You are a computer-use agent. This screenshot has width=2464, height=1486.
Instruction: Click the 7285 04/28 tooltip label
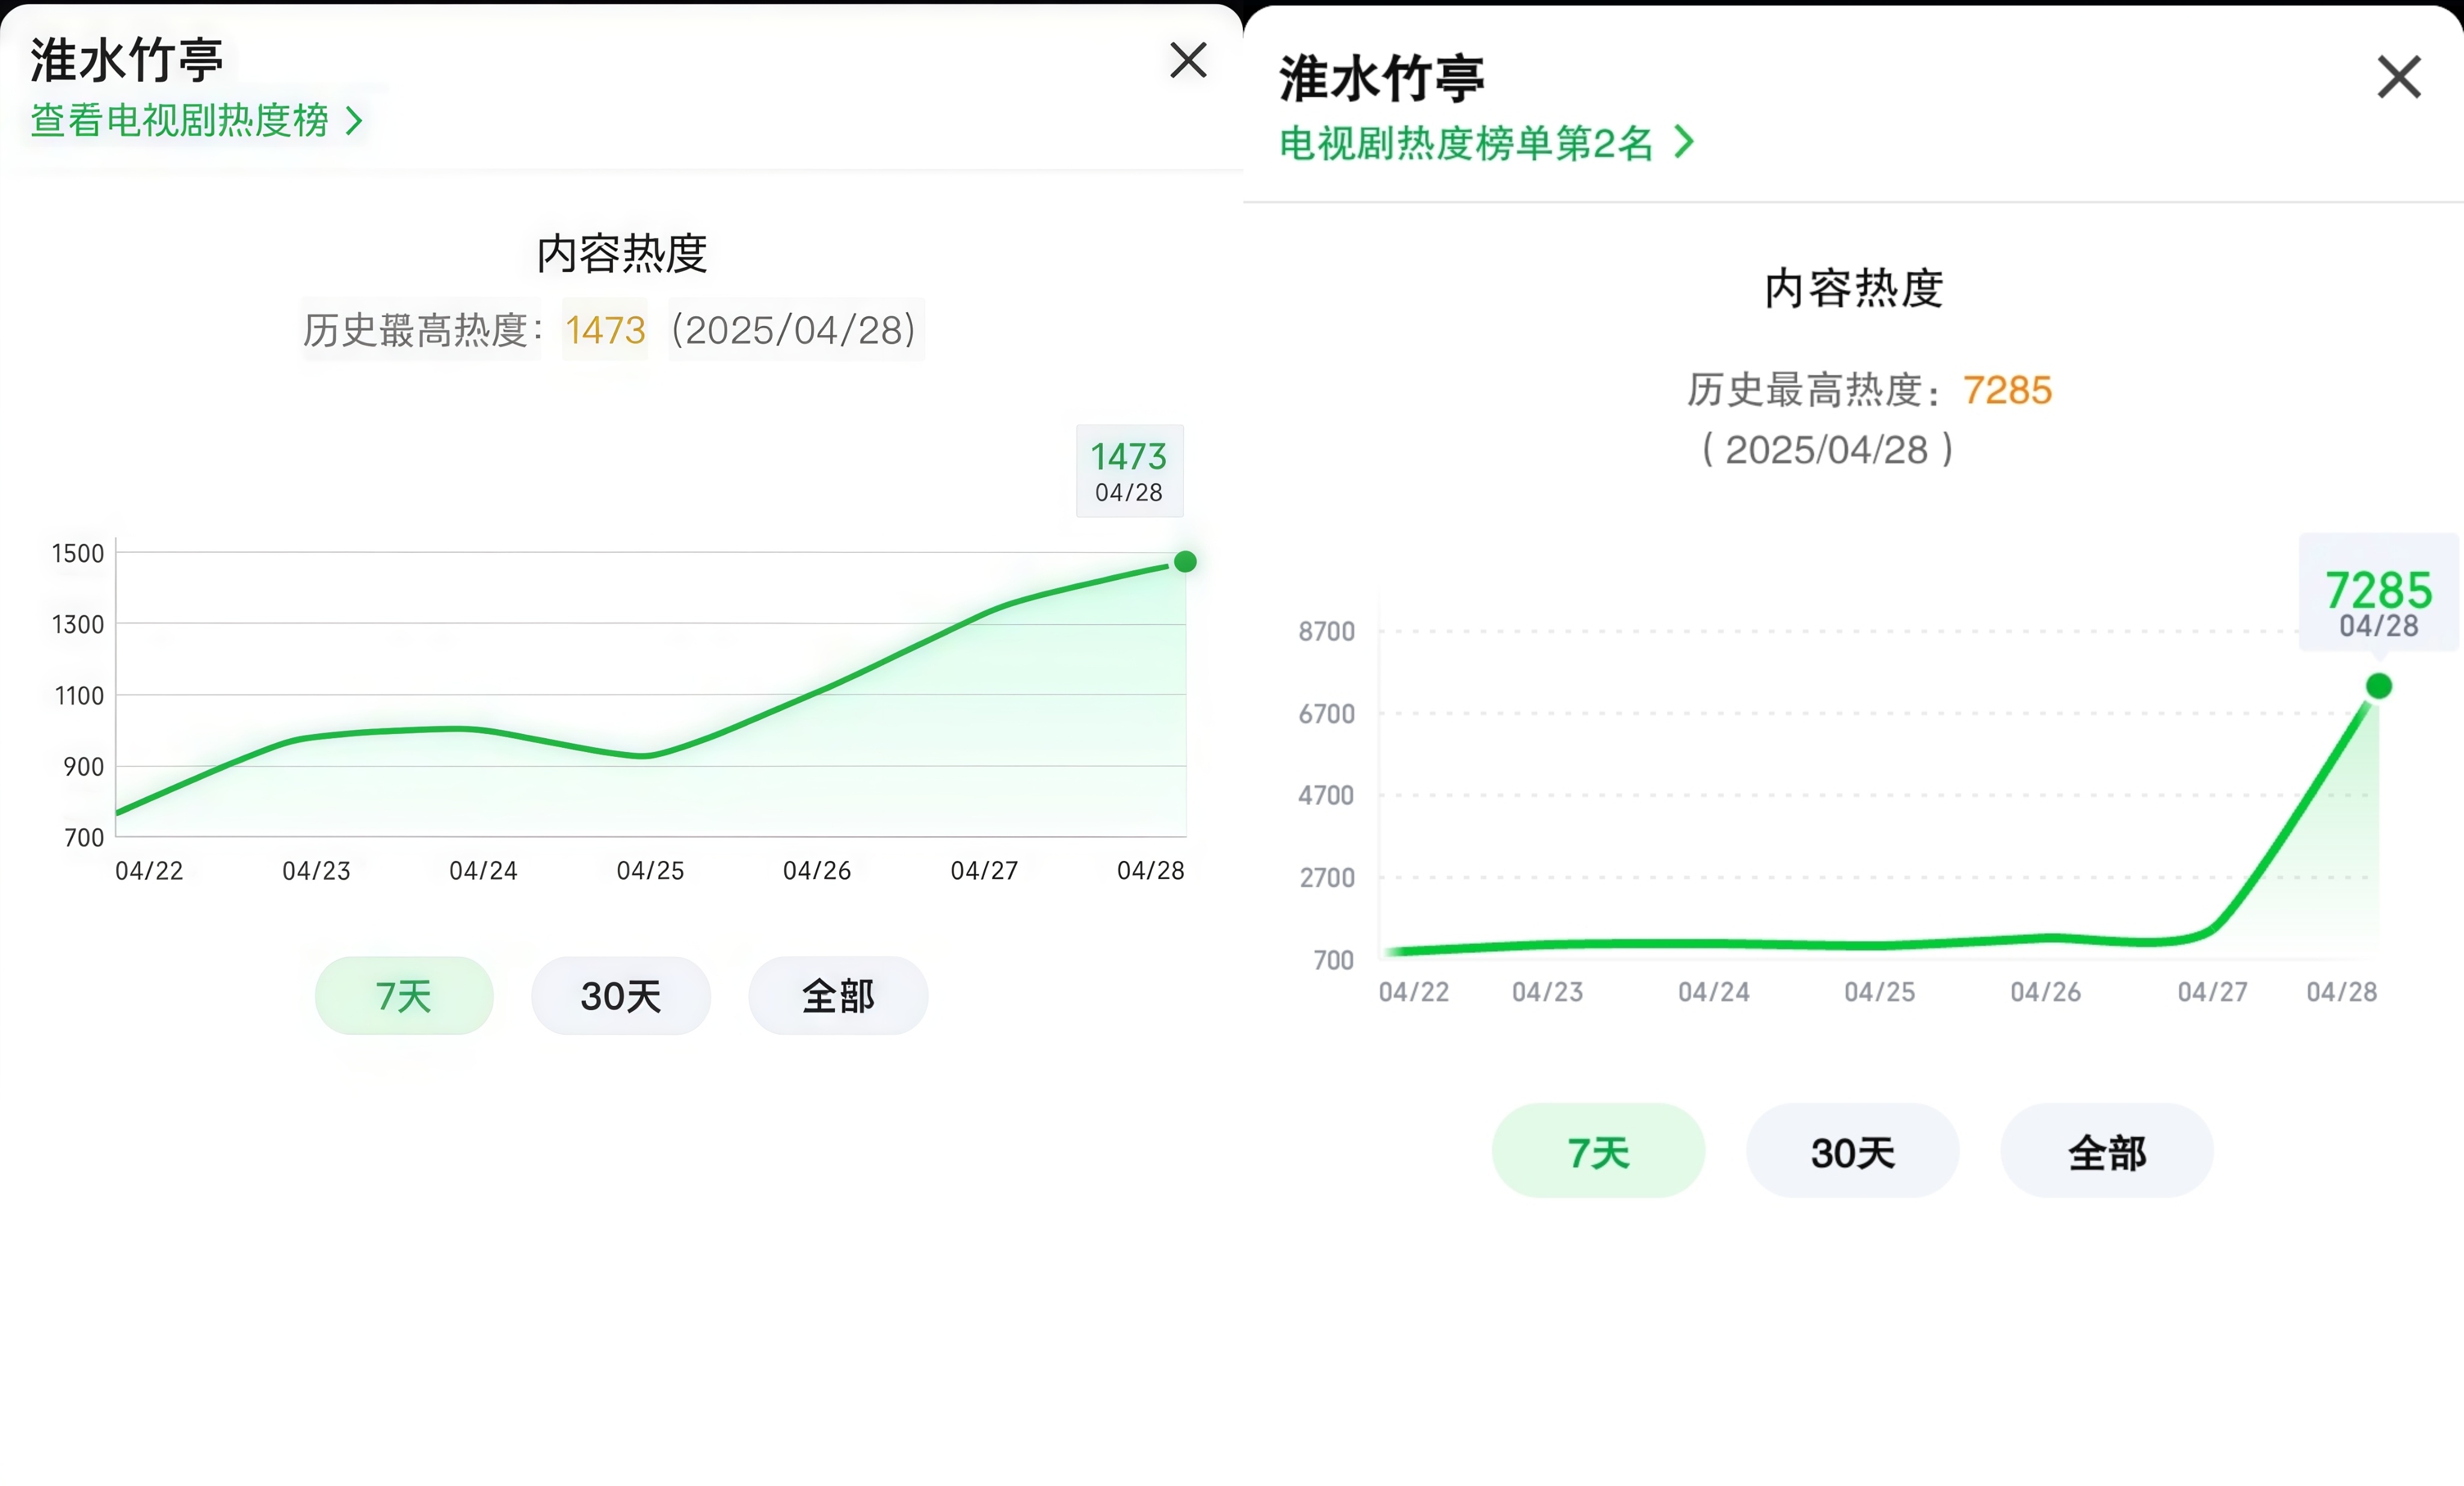coord(2378,600)
